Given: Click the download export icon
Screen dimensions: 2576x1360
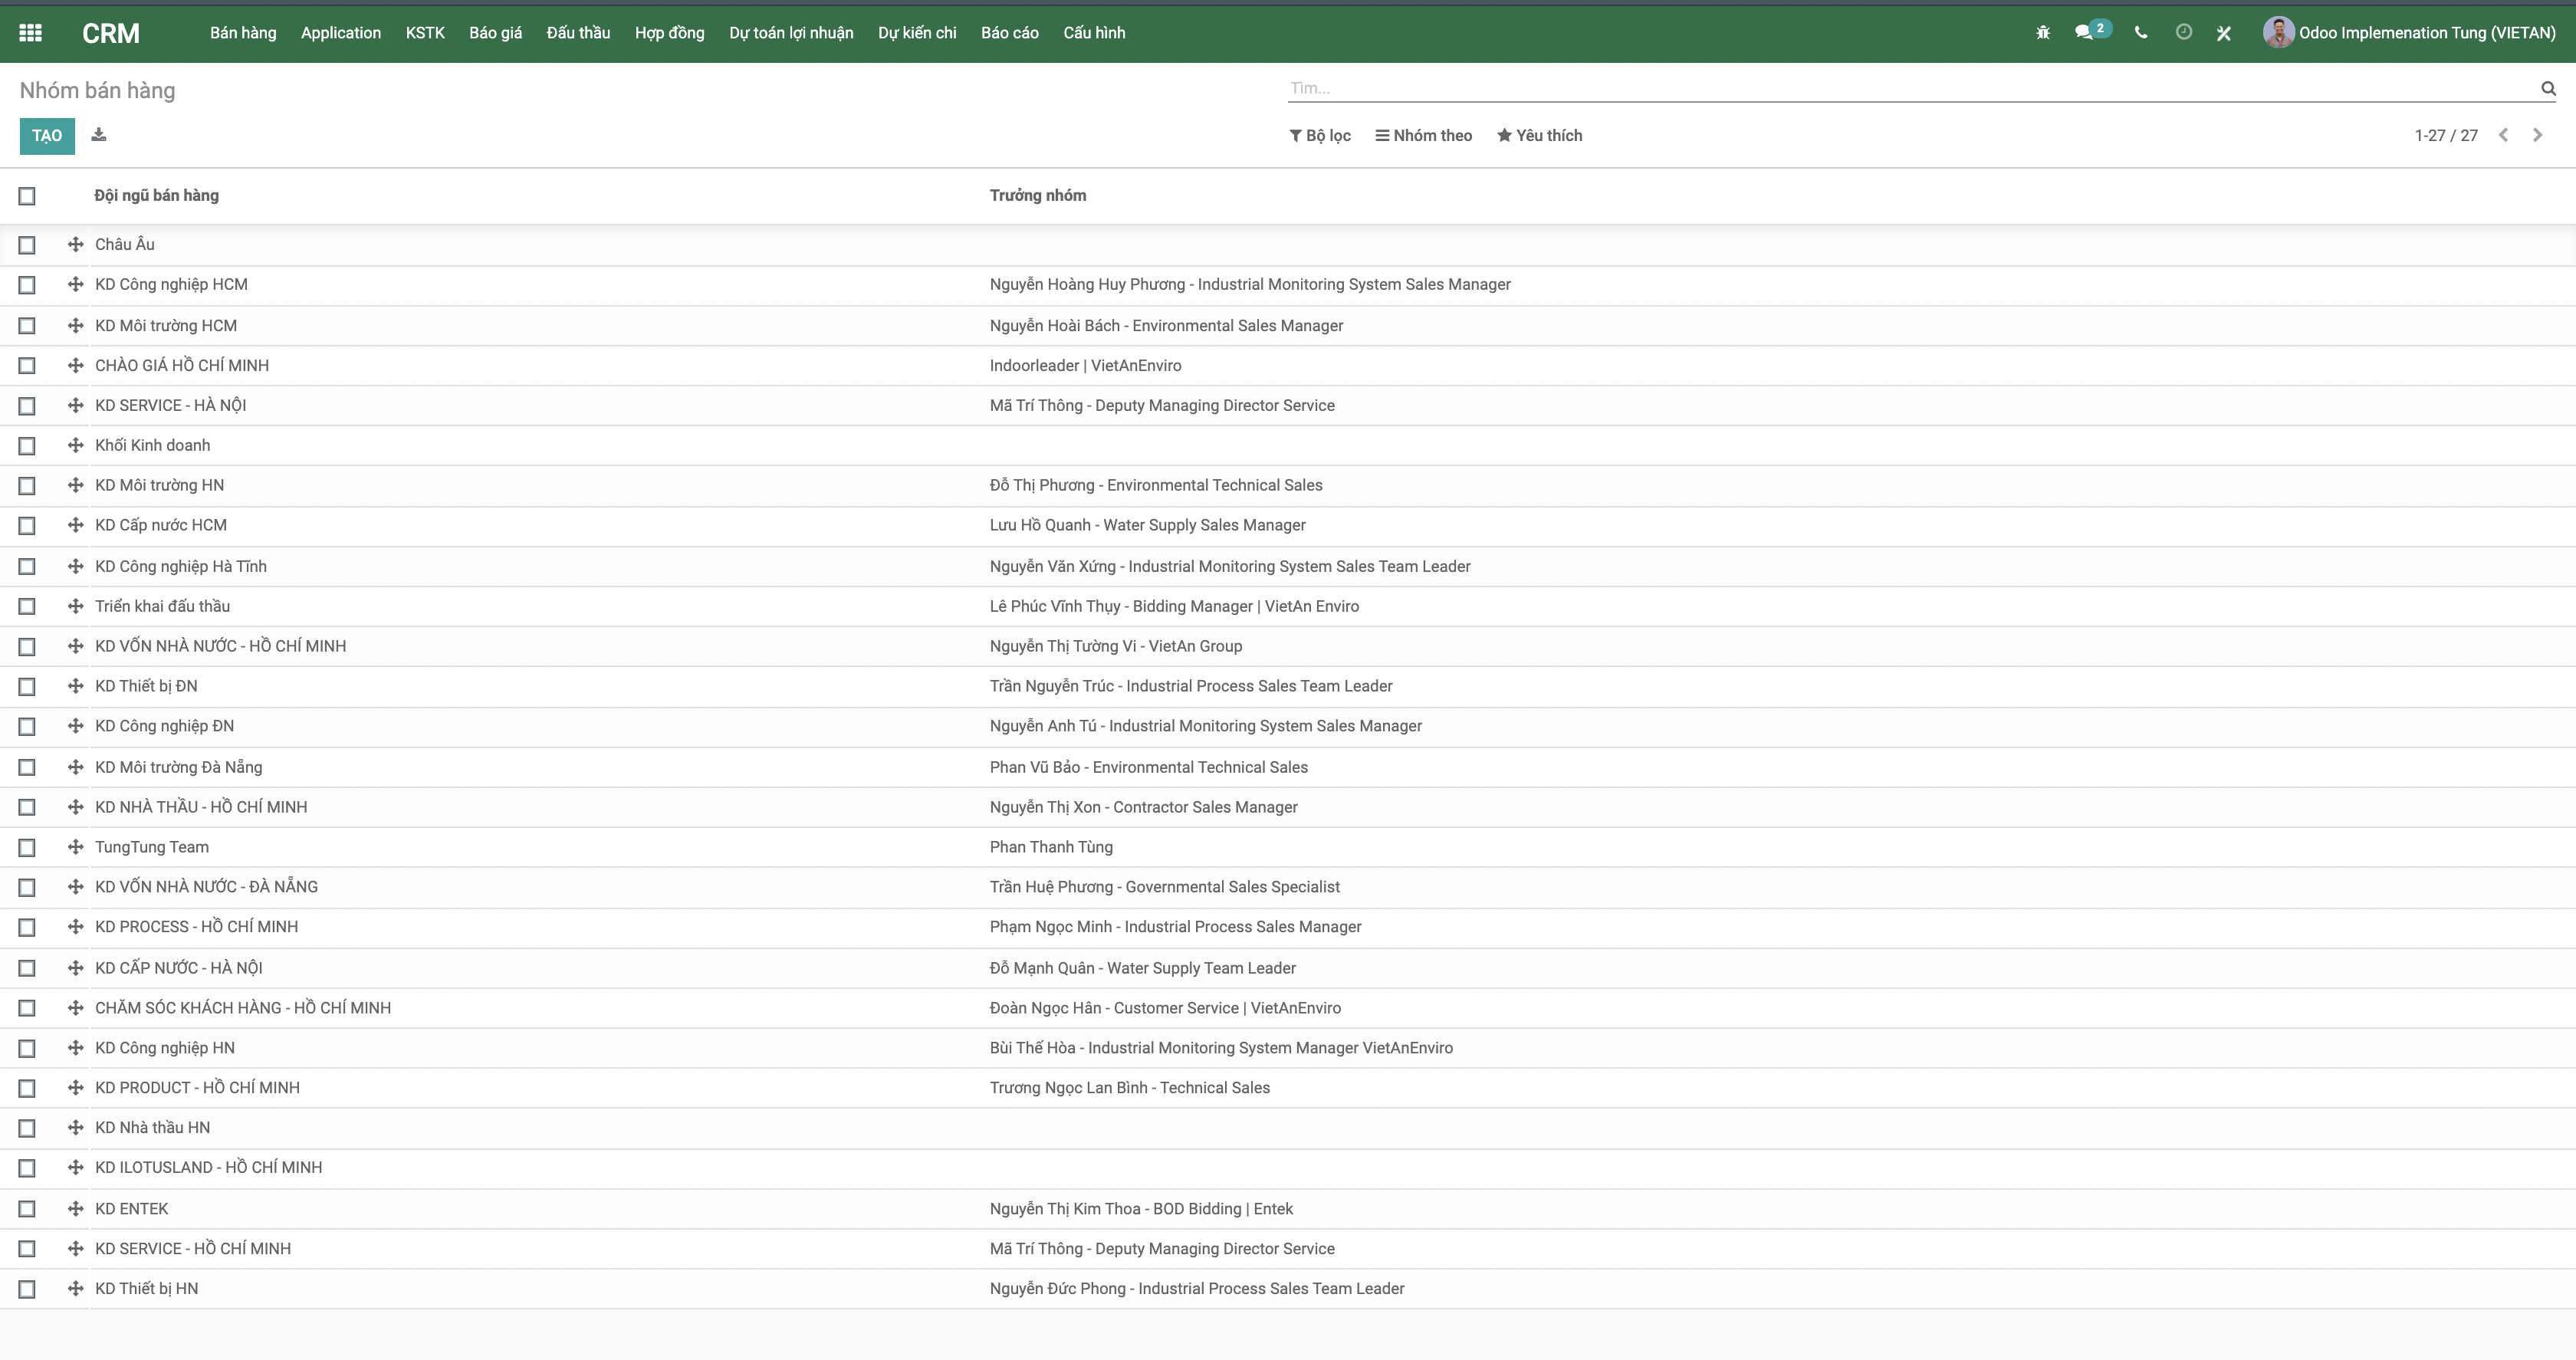Looking at the screenshot, I should pyautogui.click(x=98, y=135).
